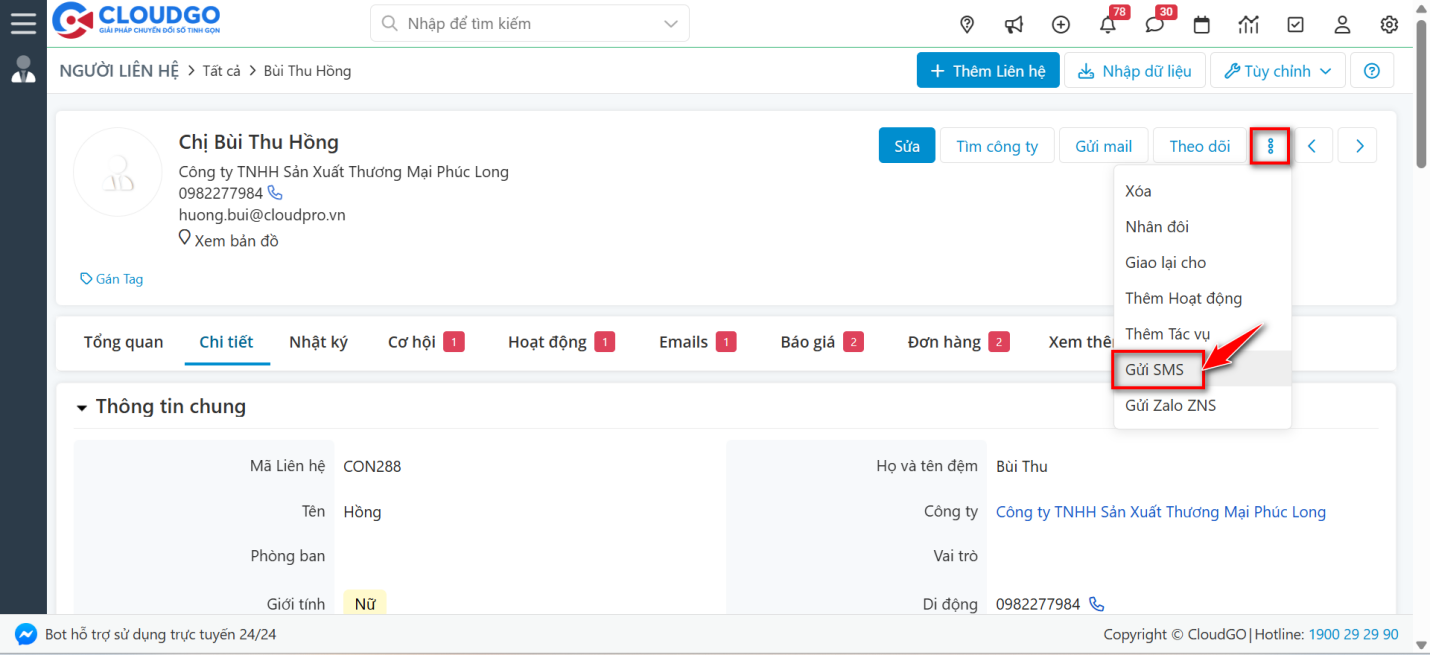This screenshot has height=655, width=1430.
Task: Open notifications bell with 78 alerts
Action: [1108, 23]
